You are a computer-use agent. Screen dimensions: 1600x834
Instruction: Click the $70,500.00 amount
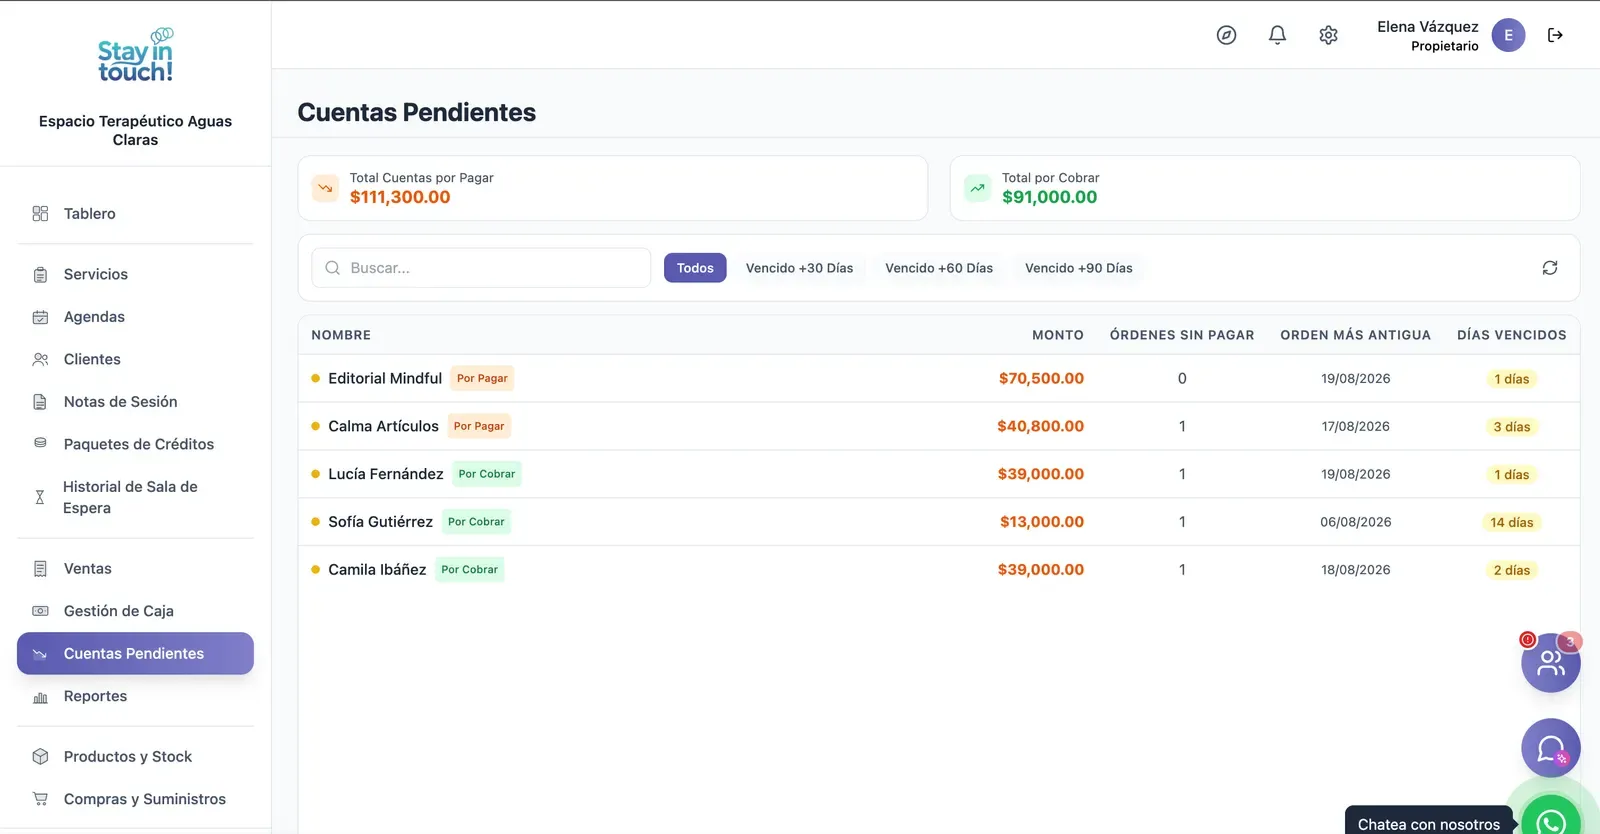coord(1041,378)
